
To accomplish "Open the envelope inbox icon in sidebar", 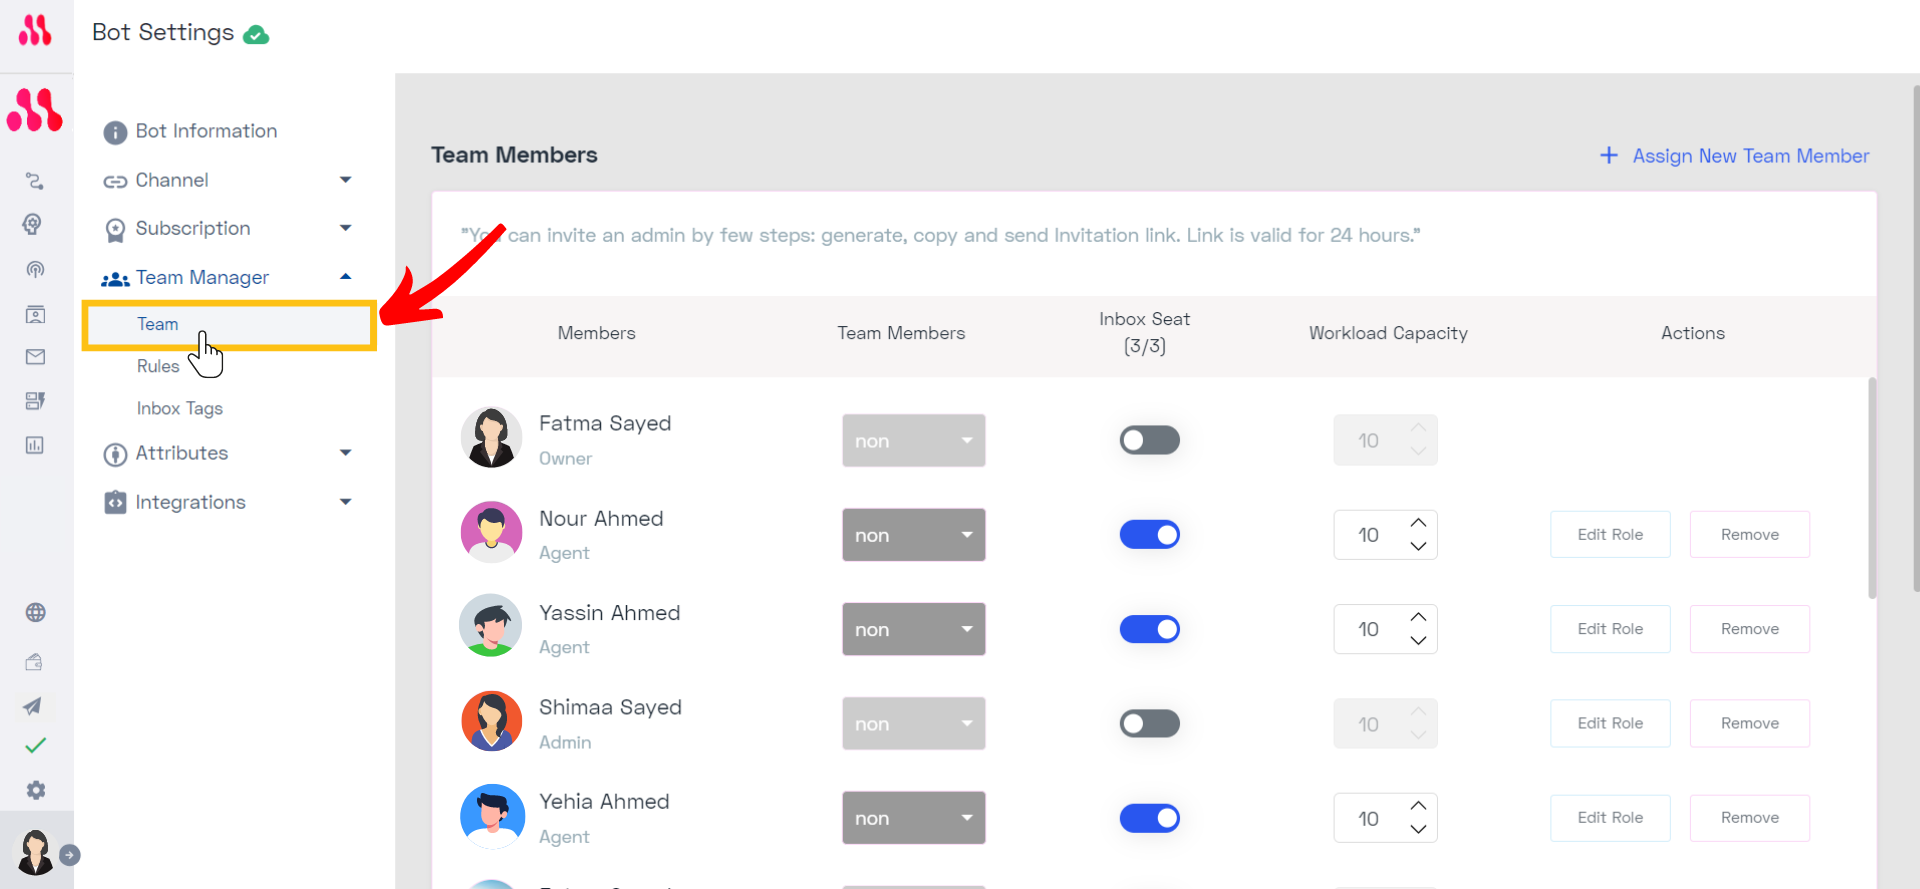I will (x=35, y=357).
